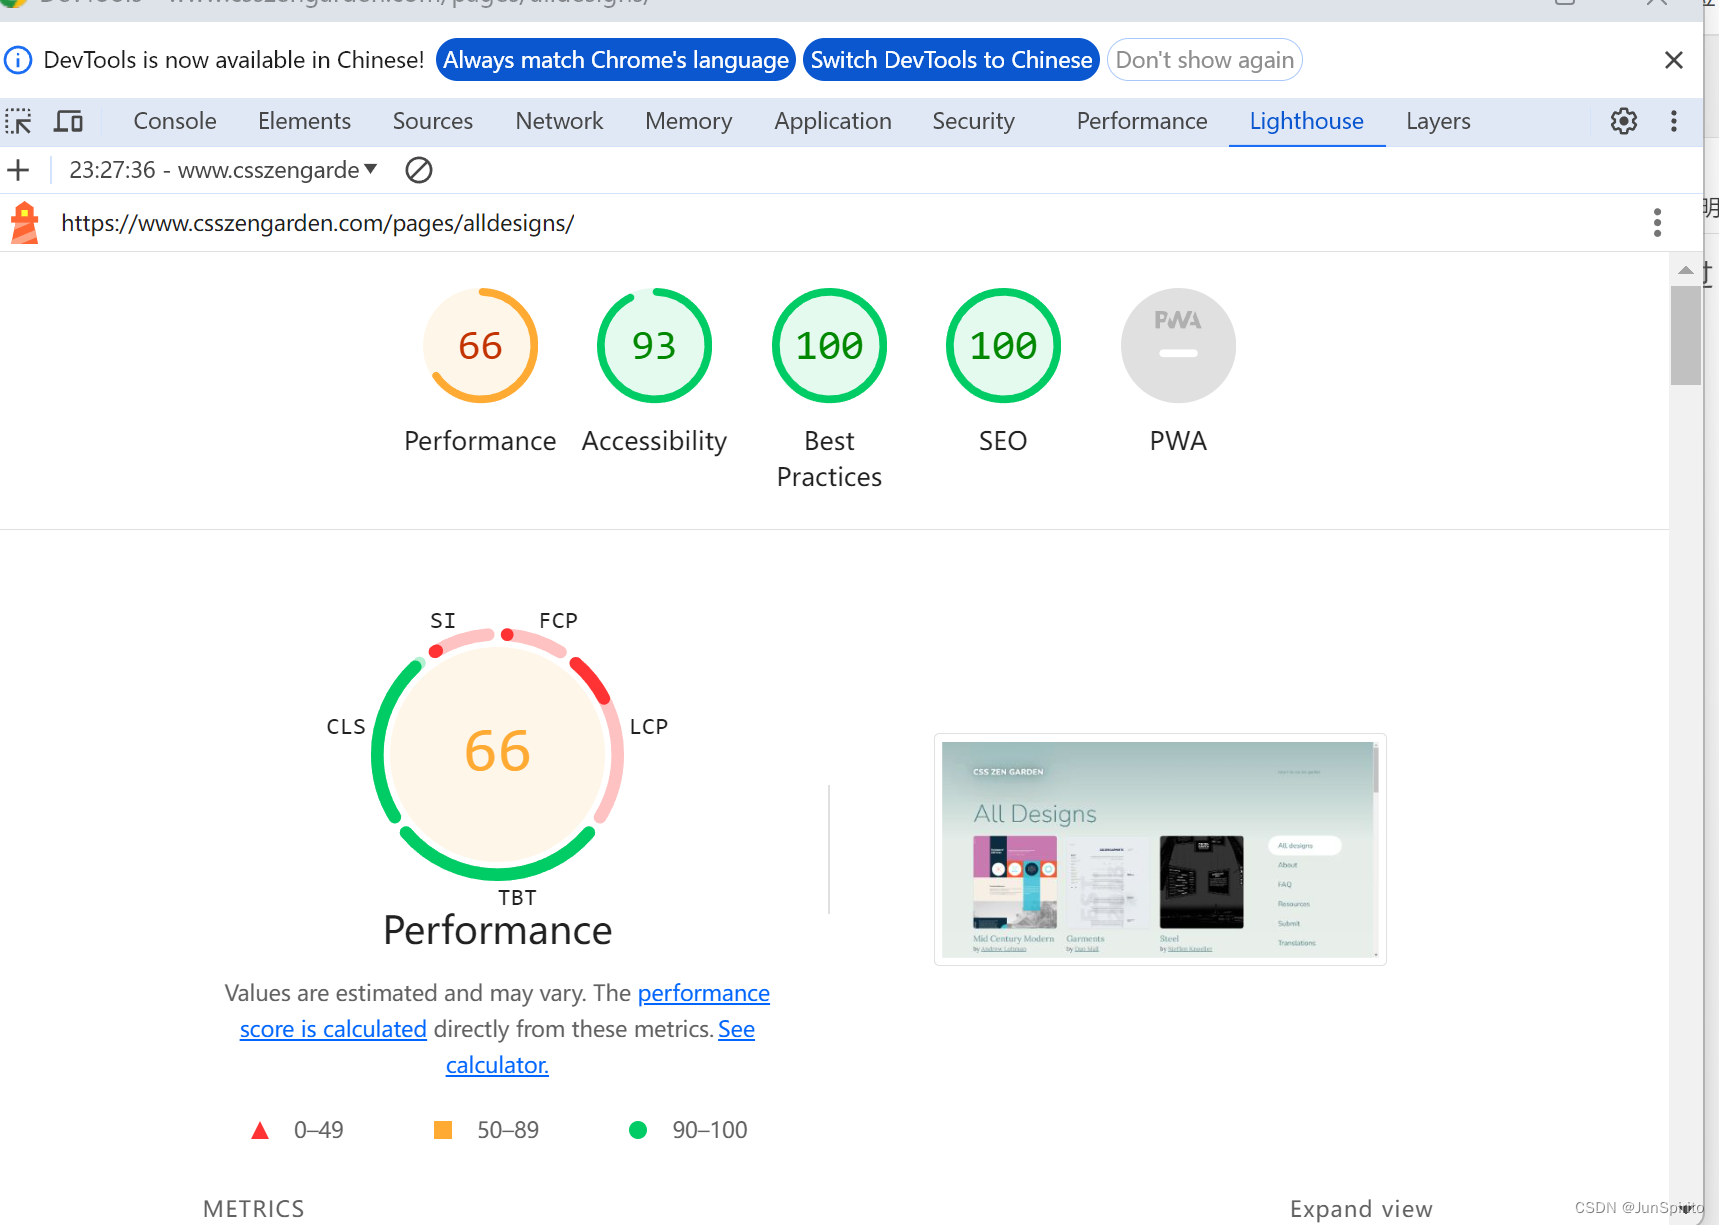Image resolution: width=1719 pixels, height=1225 pixels.
Task: Open the Performance tab
Action: [1142, 121]
